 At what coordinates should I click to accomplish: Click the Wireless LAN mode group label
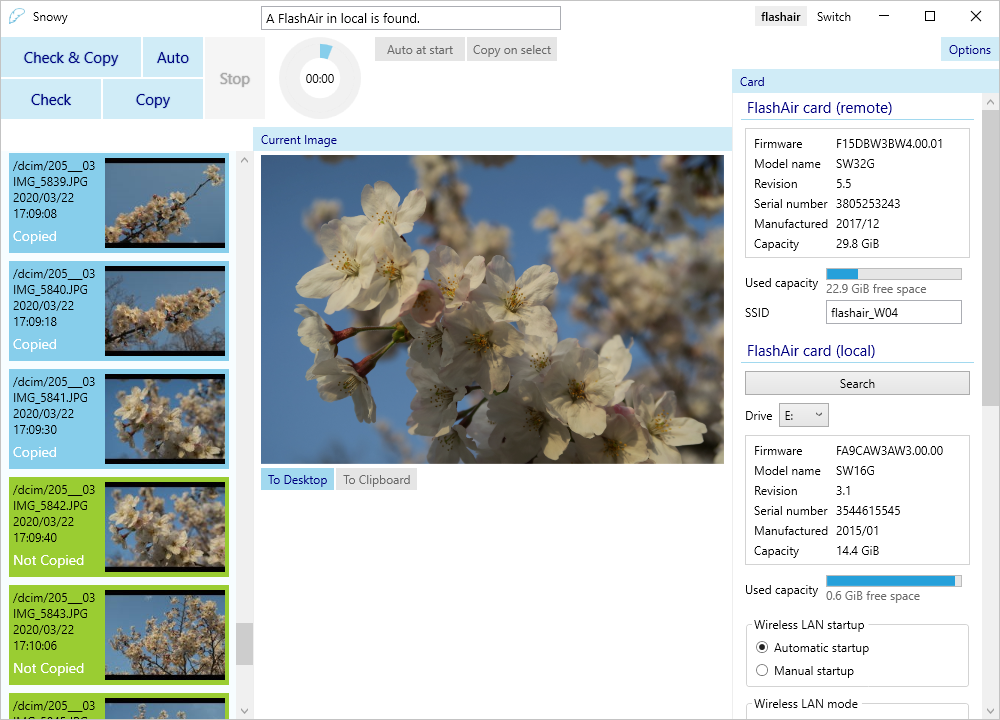[x=805, y=703]
